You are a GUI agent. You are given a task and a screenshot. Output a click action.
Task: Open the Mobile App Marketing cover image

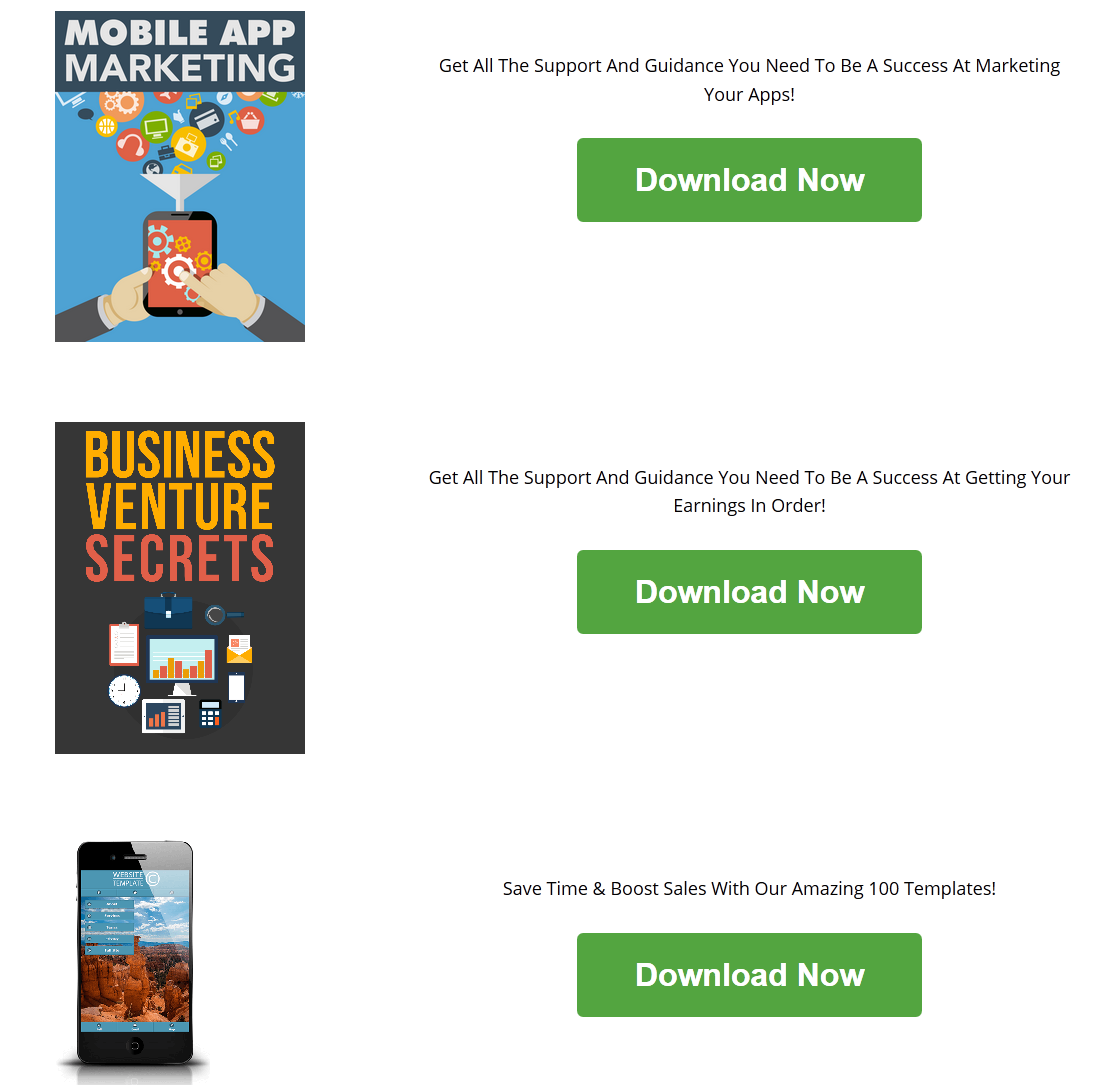point(180,177)
